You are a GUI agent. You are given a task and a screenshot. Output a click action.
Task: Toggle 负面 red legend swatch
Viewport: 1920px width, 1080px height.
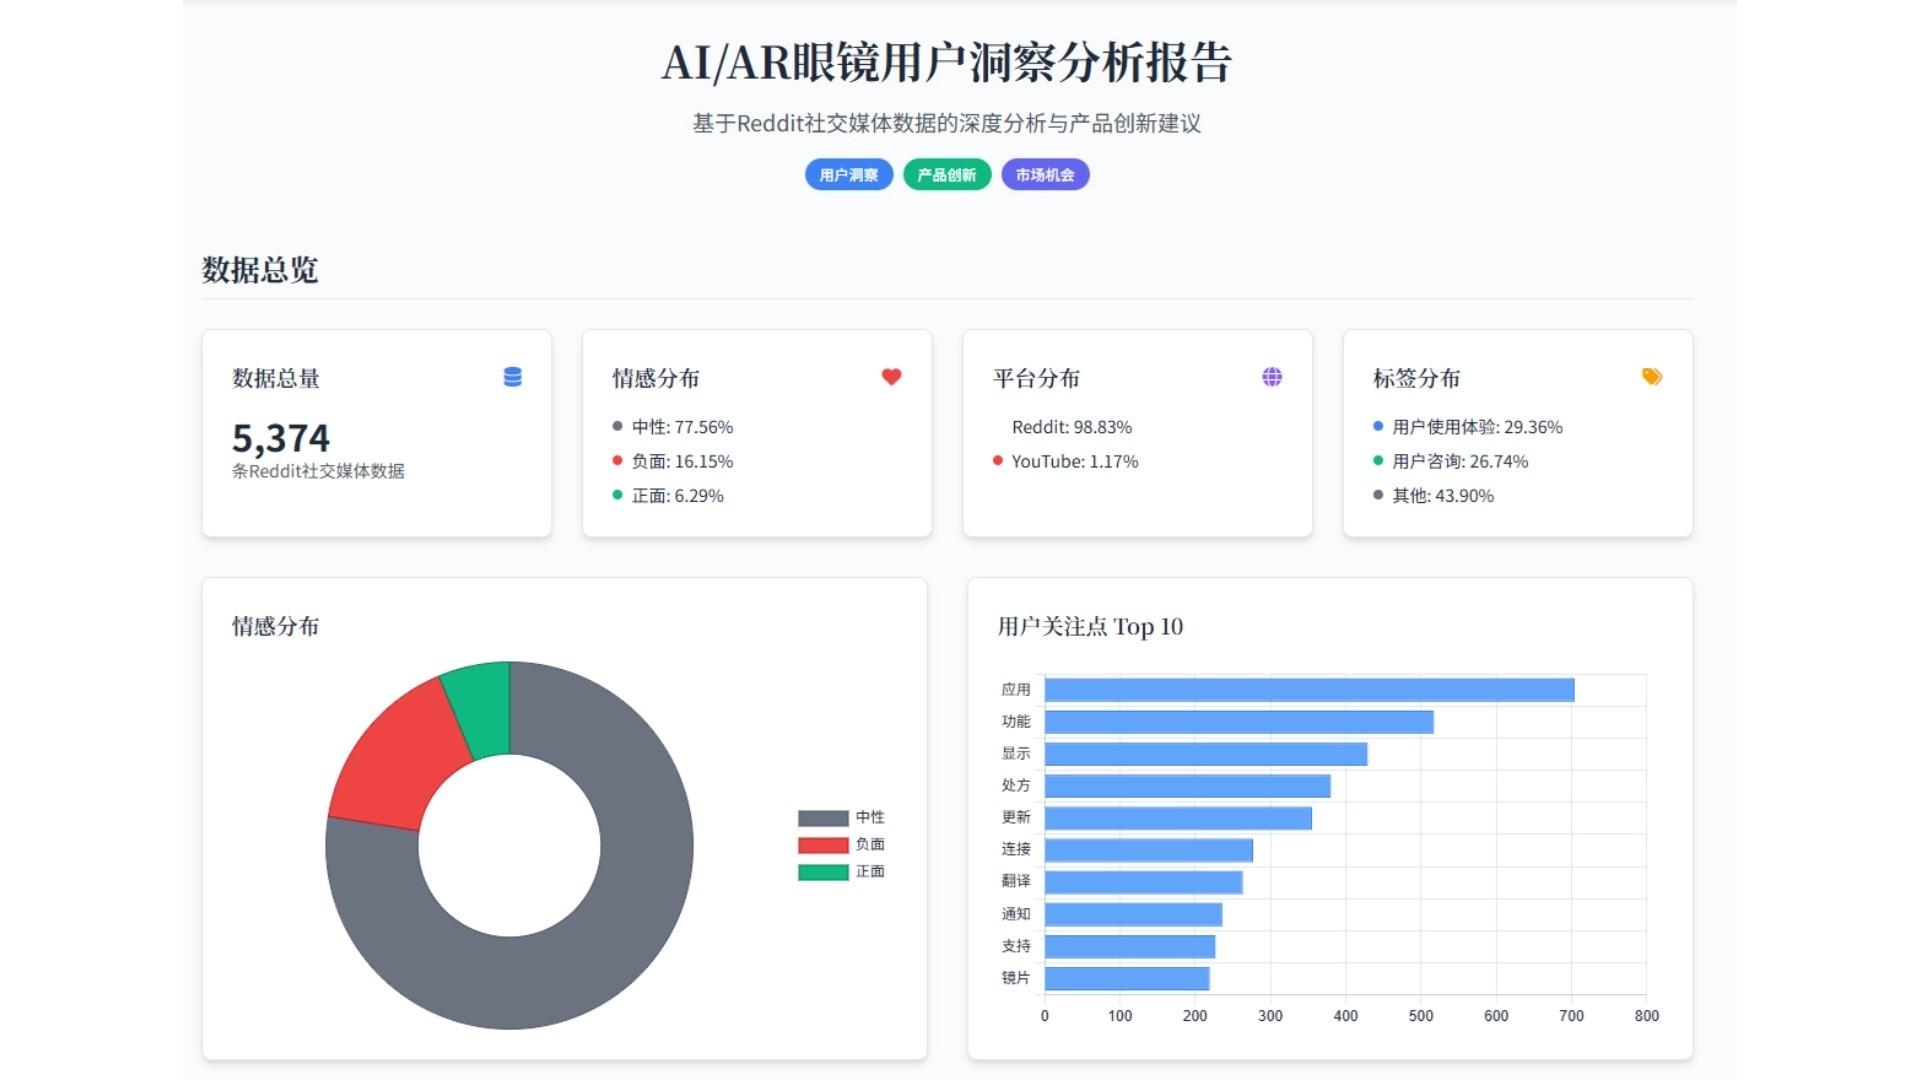(x=822, y=845)
